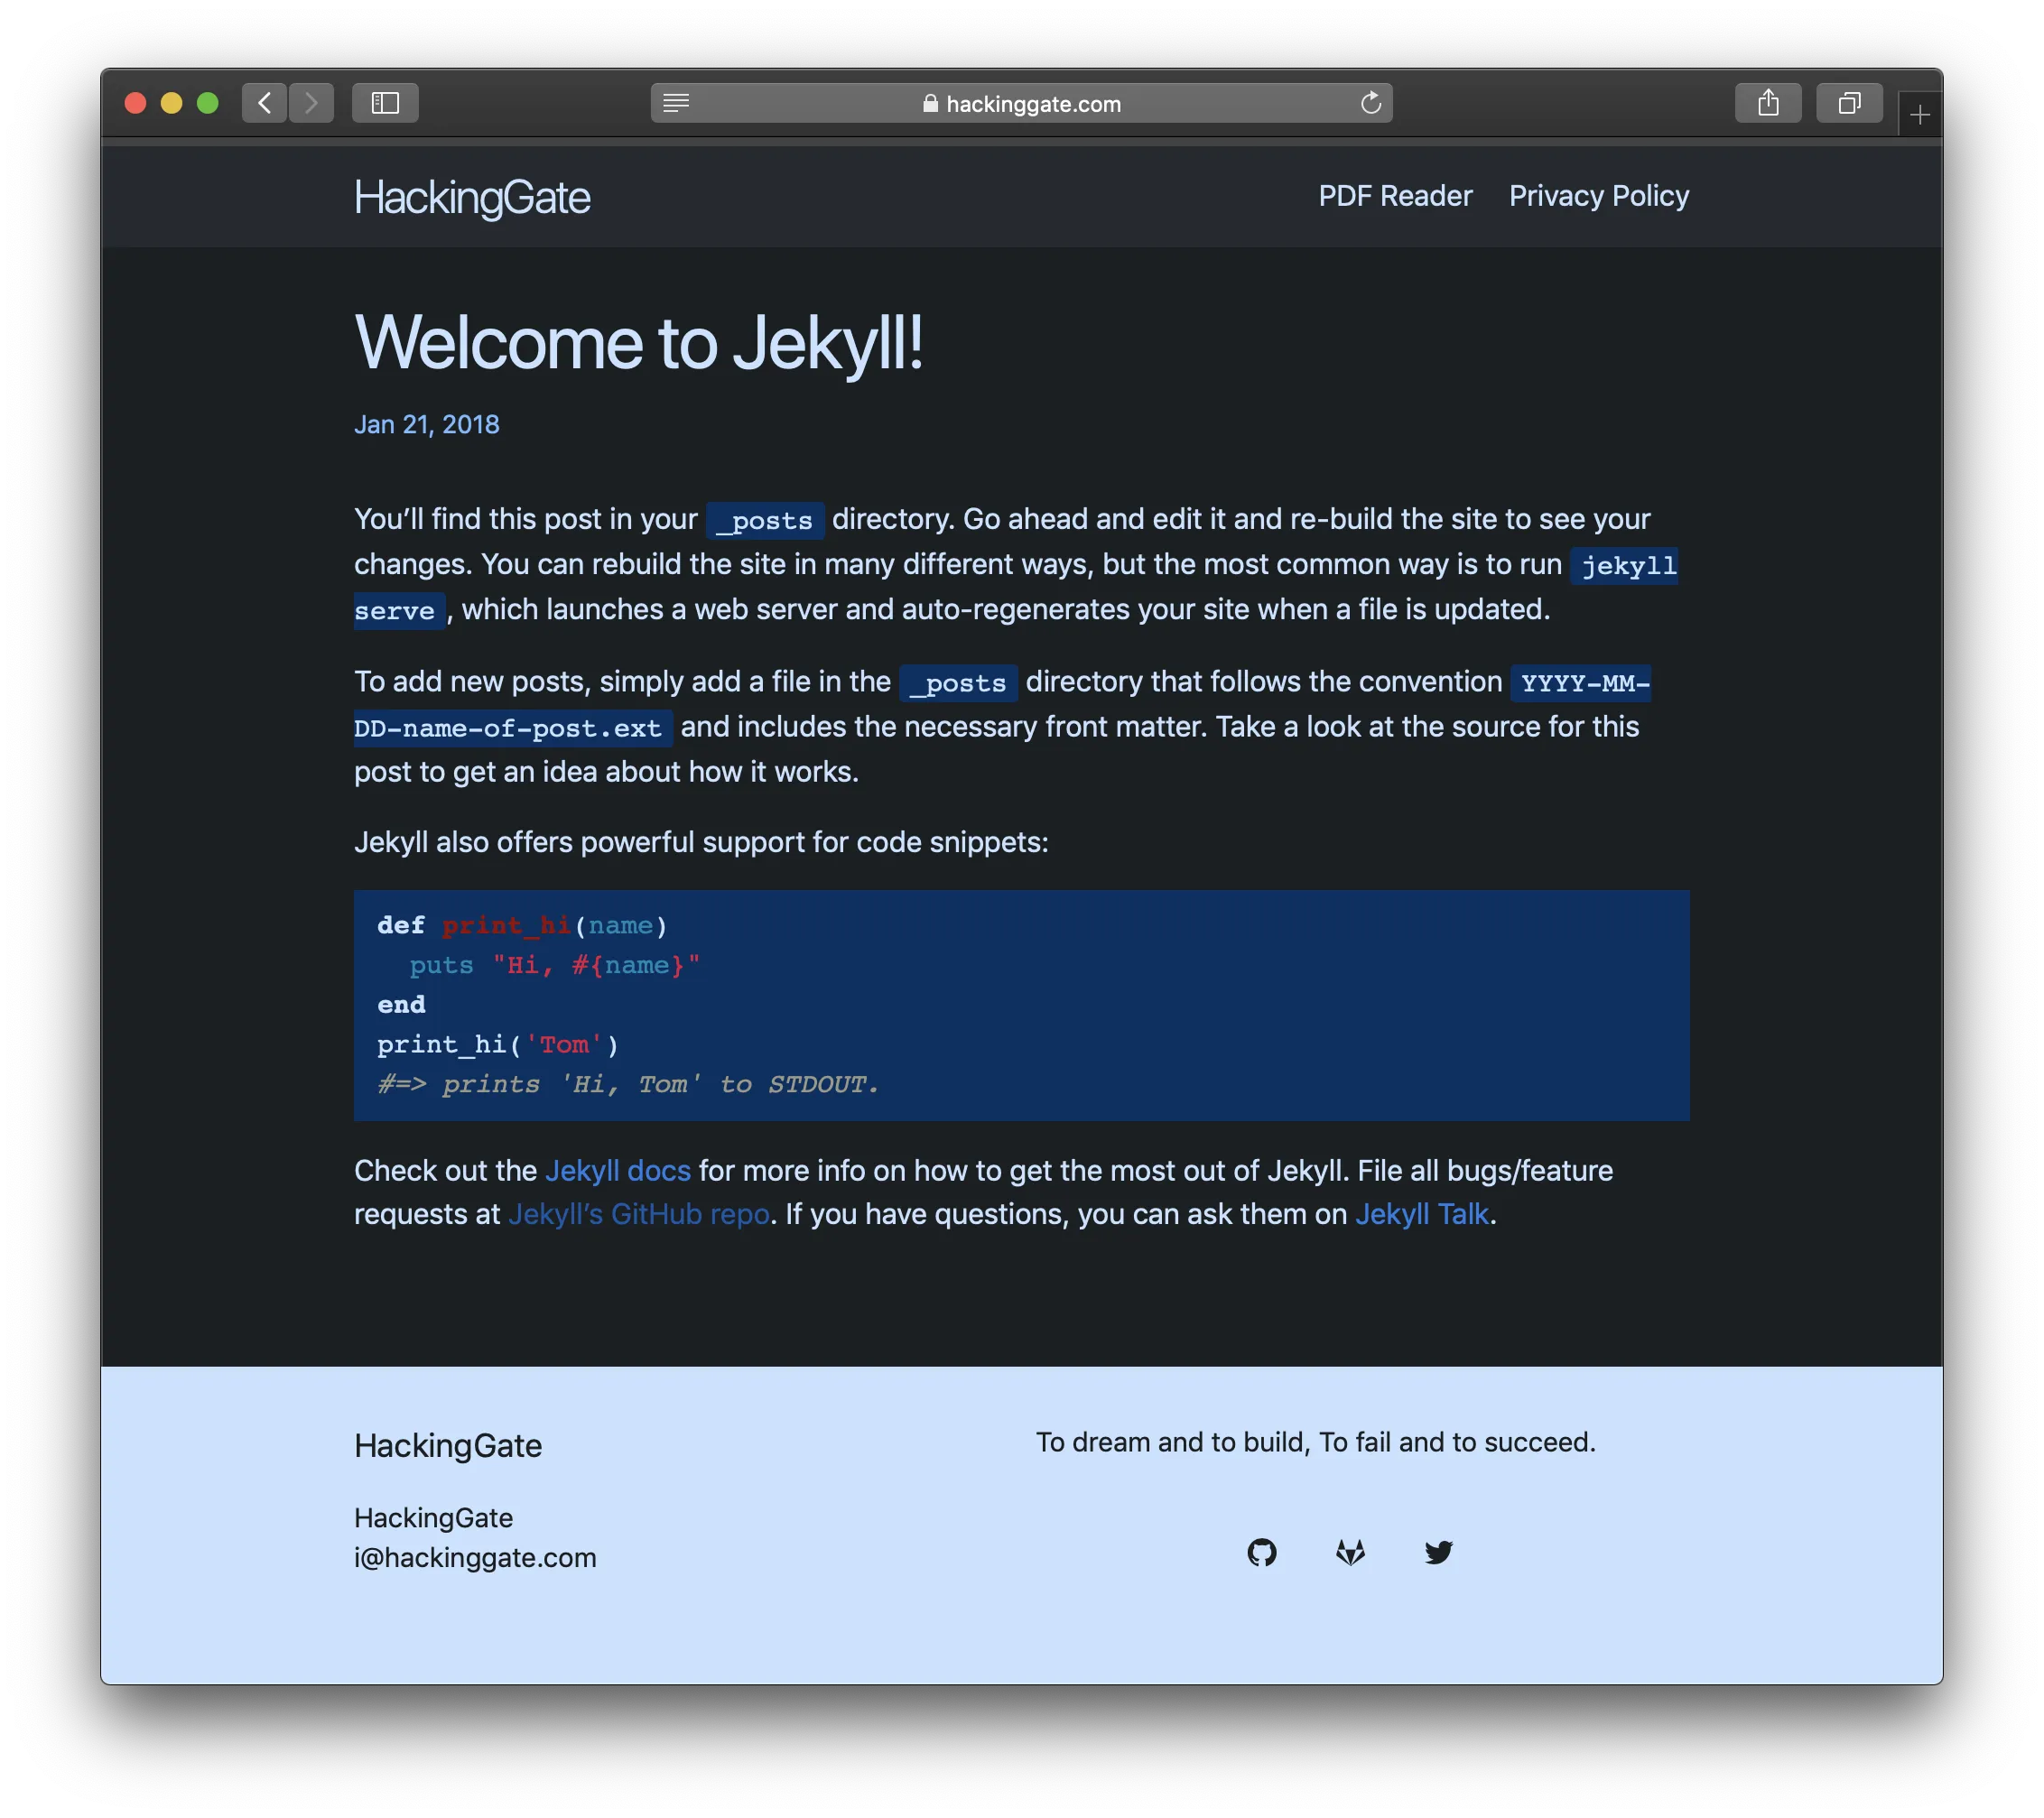Screen dimensions: 2044x1818
Task: Open the GitLab profile icon in footer
Action: pos(1350,1553)
